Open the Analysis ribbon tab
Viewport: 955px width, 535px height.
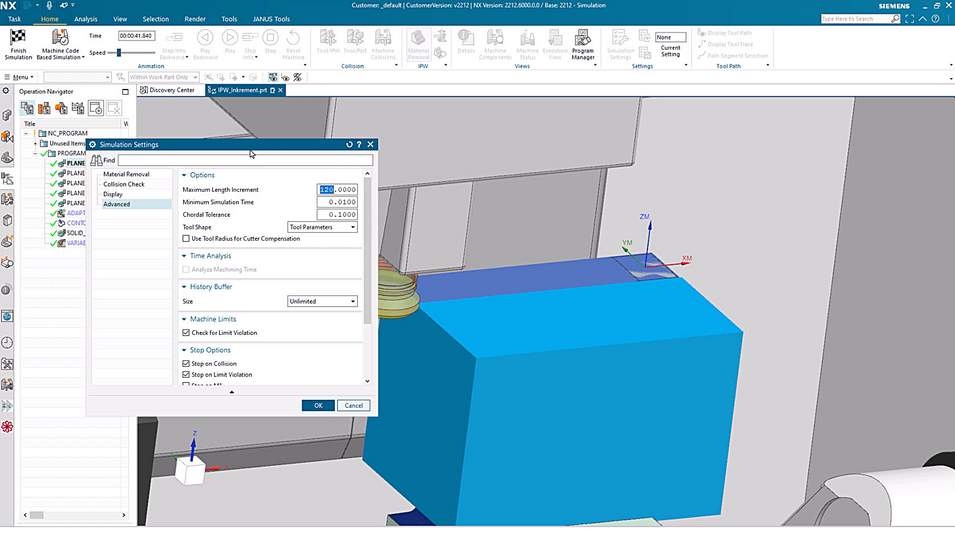click(x=86, y=19)
